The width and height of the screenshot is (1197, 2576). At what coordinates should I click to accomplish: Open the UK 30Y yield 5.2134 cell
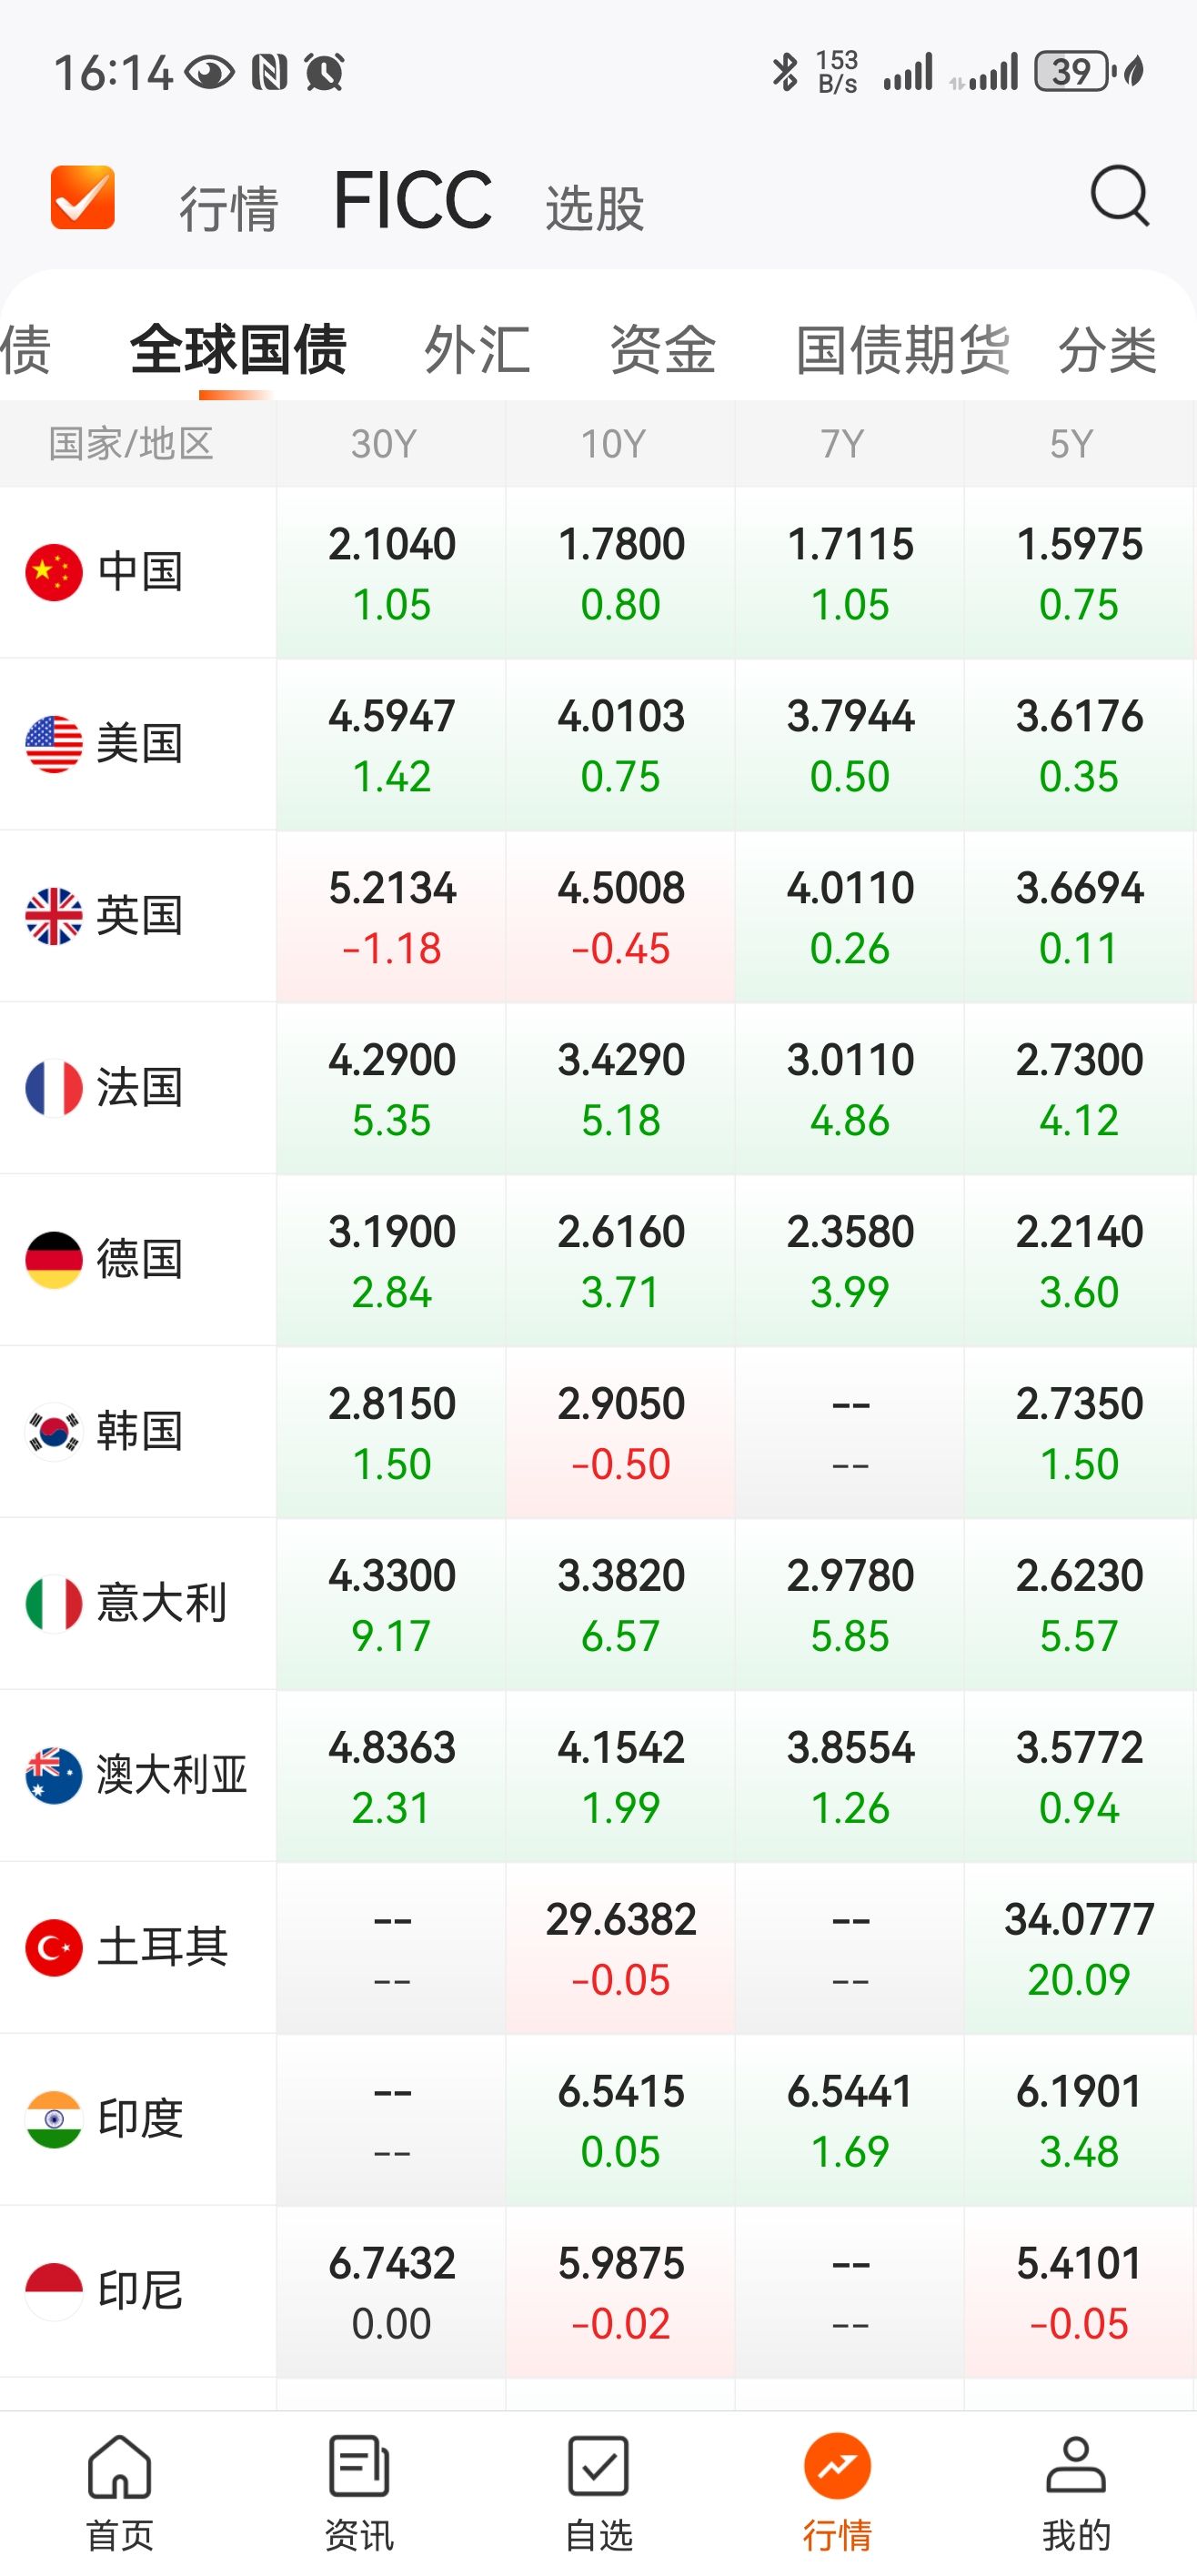392,917
